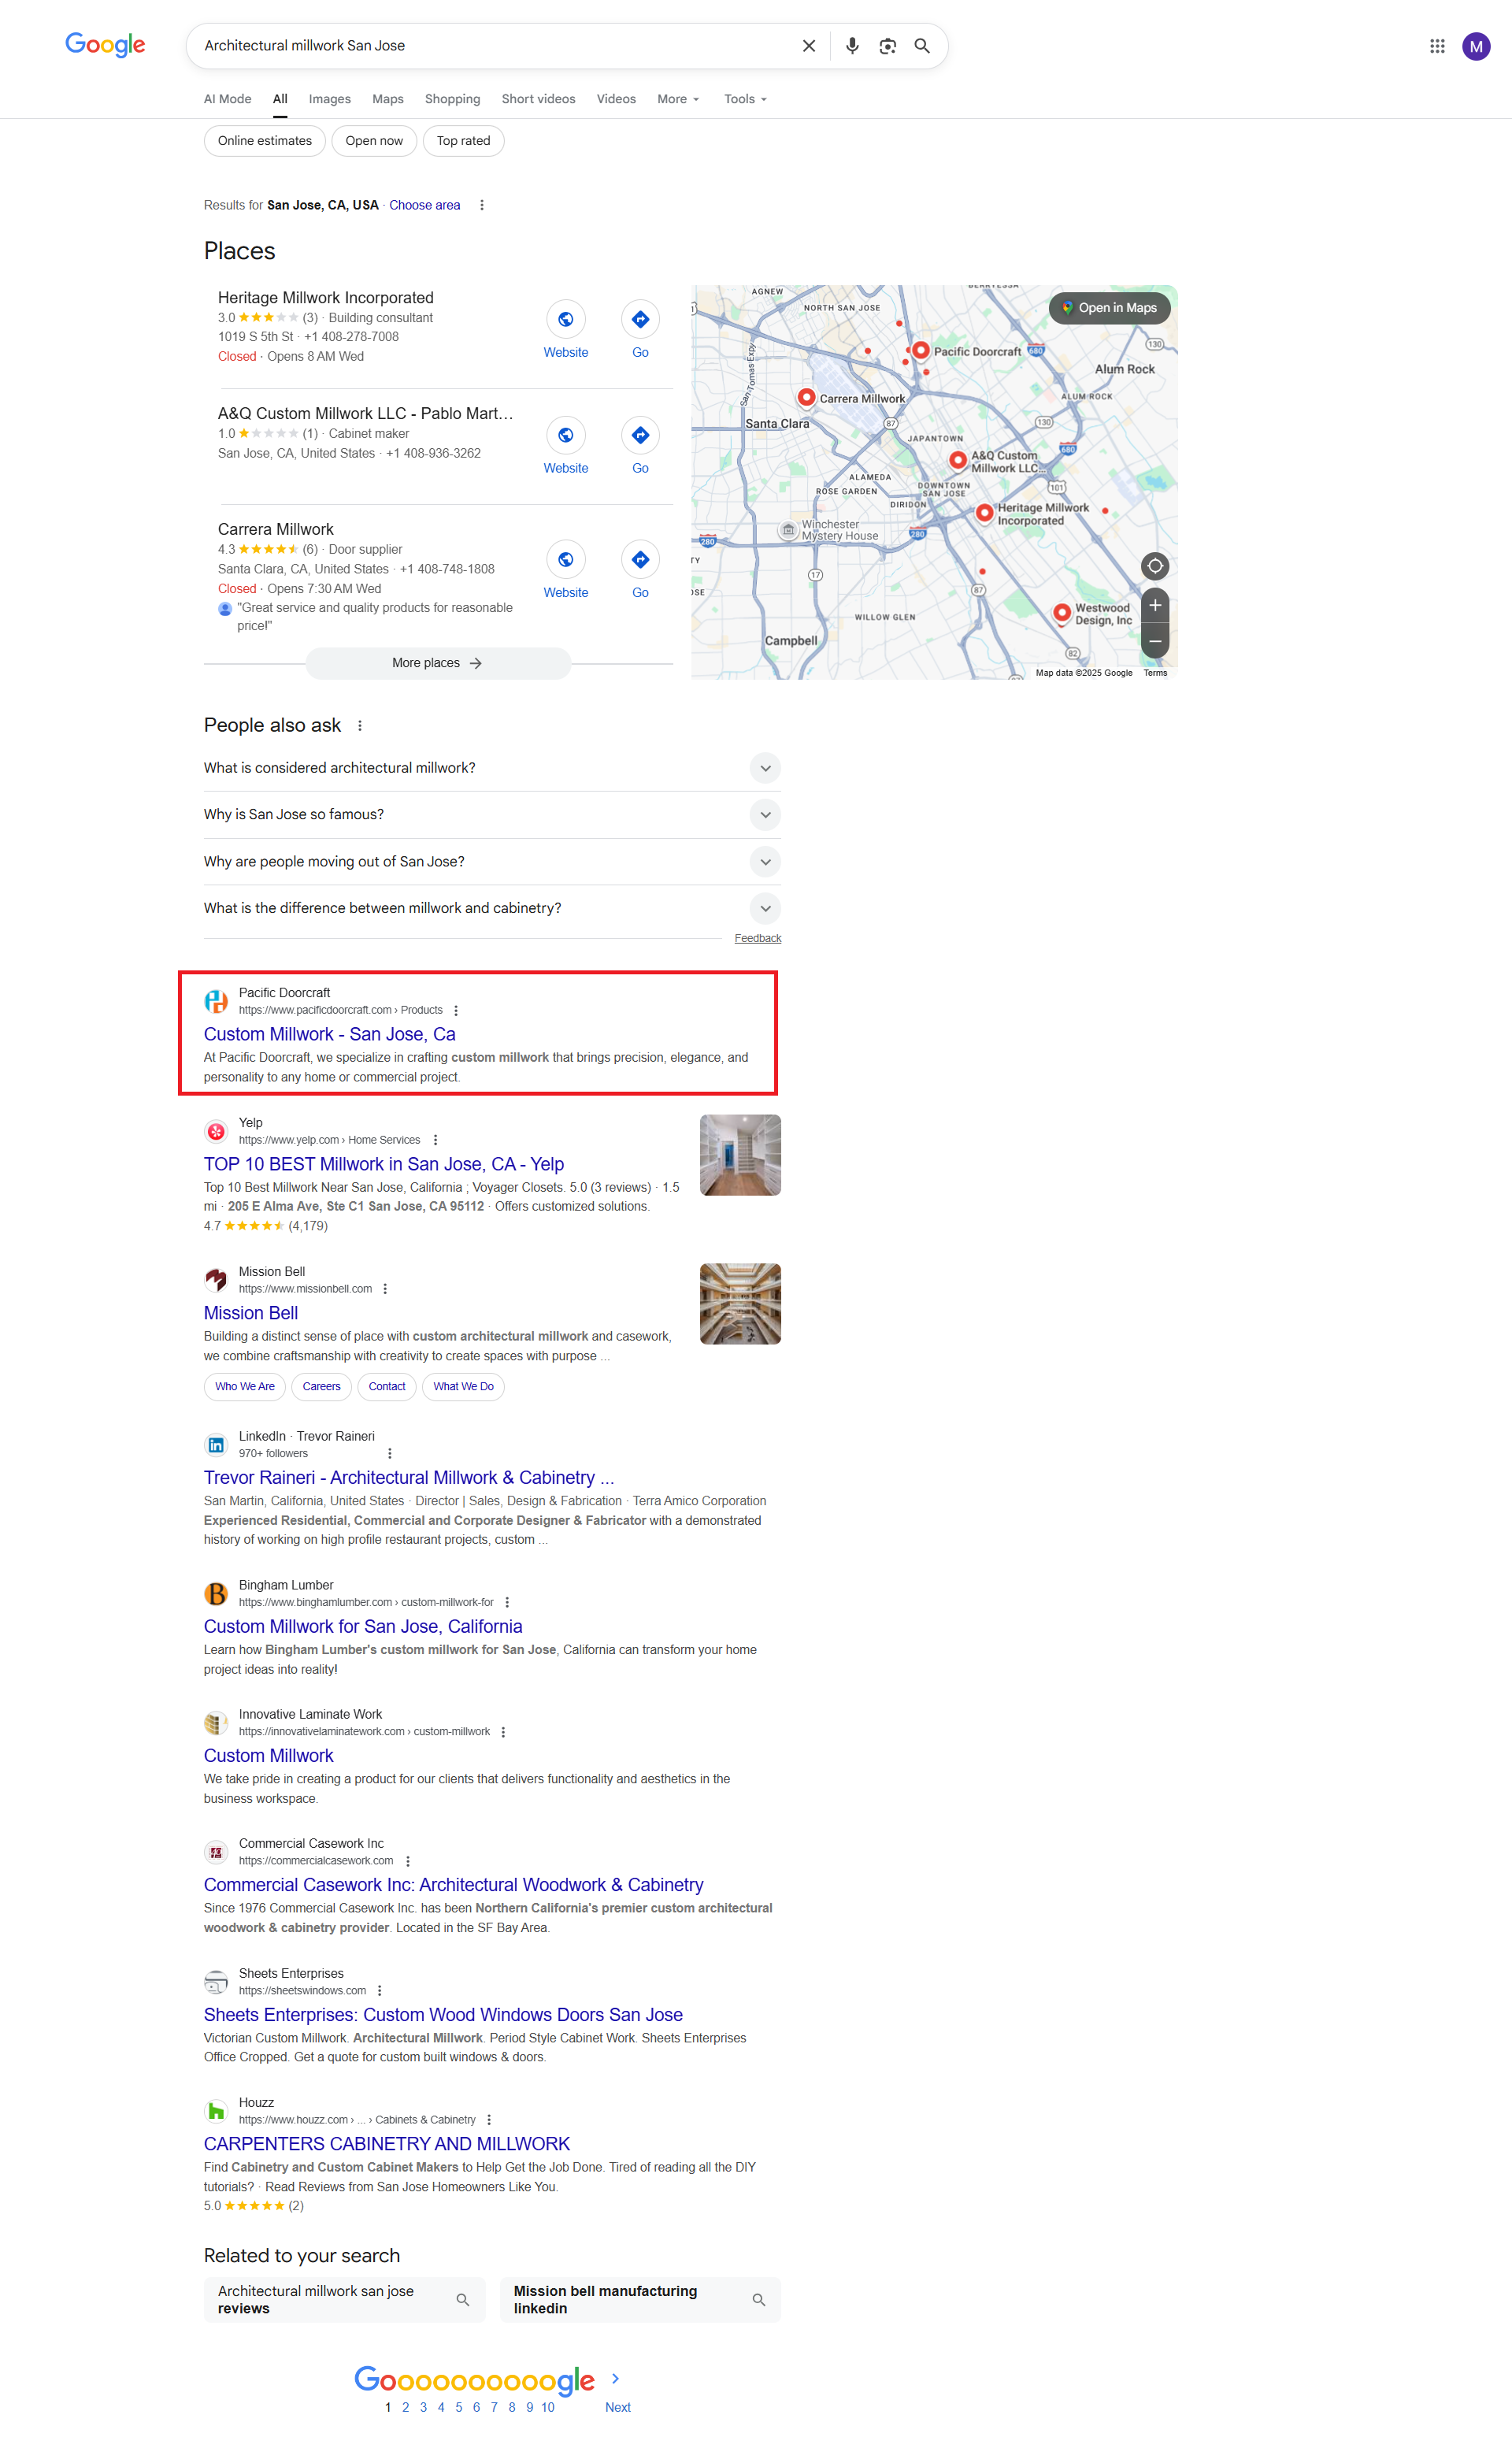Clear the search box with X icon
The image size is (1512, 2437).
coord(809,46)
